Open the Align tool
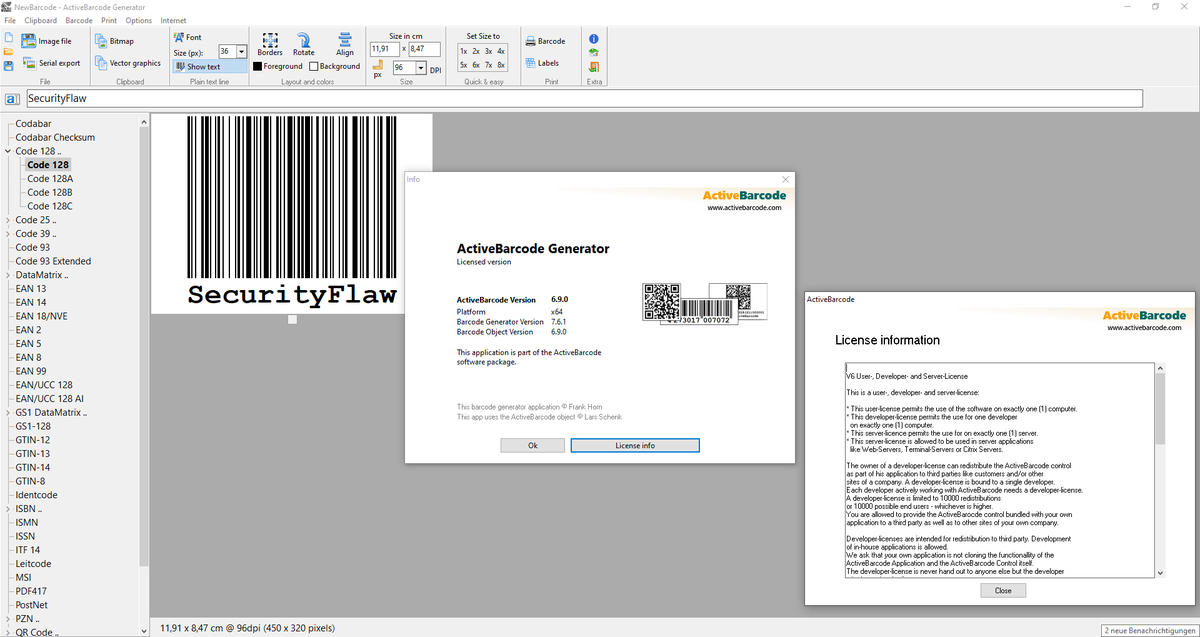This screenshot has height=637, width=1200. point(345,44)
